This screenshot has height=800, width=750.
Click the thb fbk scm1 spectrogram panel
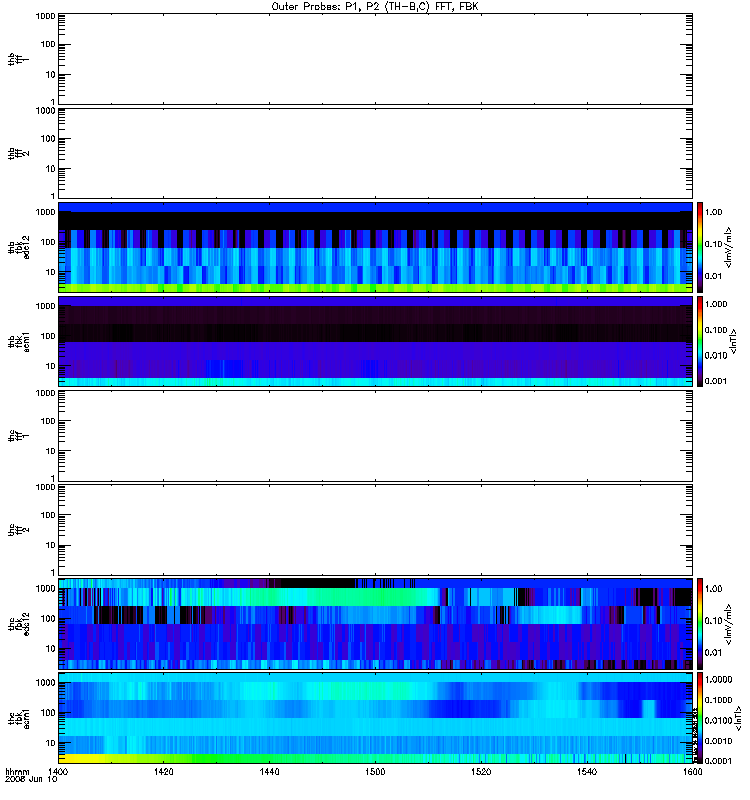(375, 341)
